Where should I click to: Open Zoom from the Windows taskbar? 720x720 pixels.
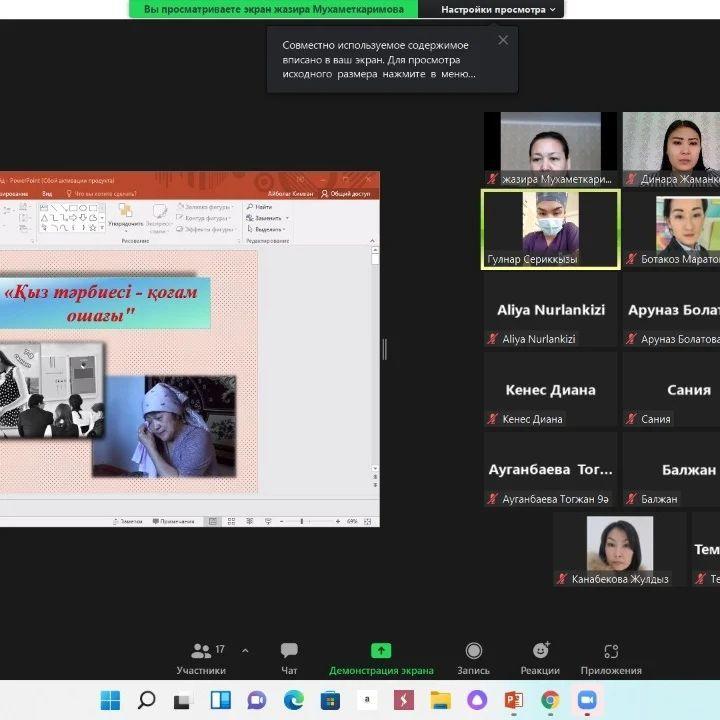coord(585,700)
